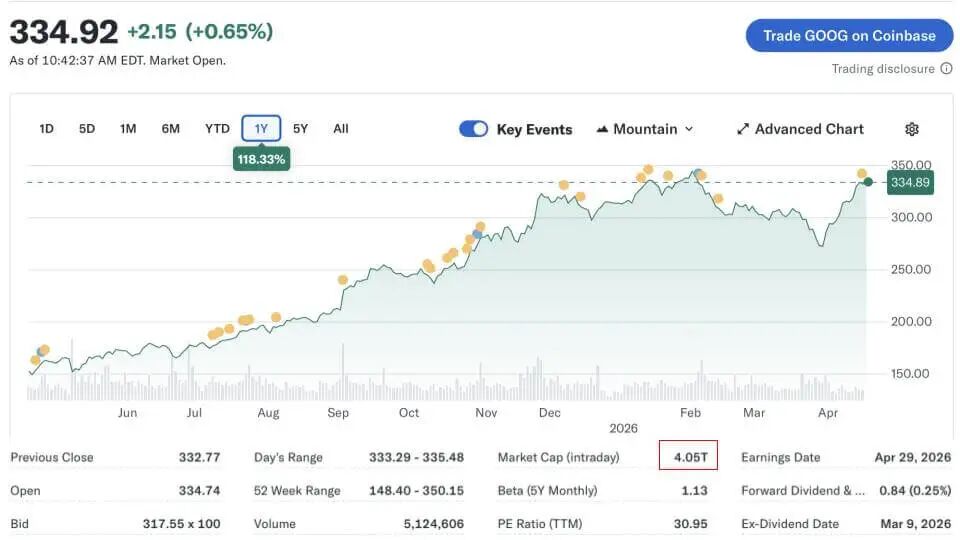Select the 1D time range tab
This screenshot has height=540, width=960.
(46, 128)
